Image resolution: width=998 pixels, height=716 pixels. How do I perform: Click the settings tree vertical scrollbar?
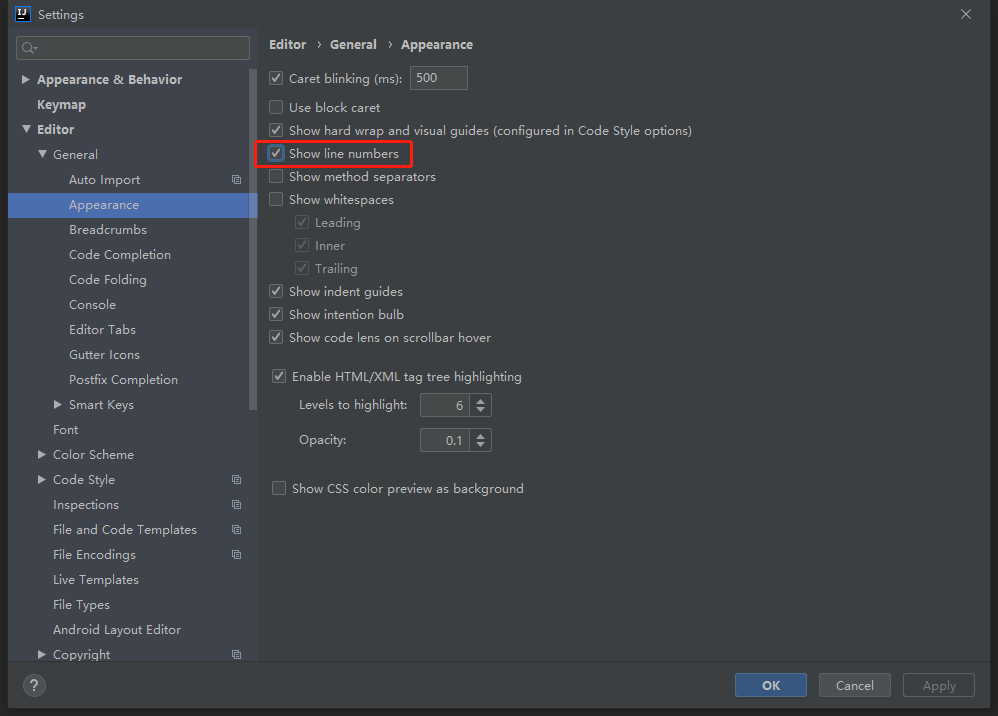[x=253, y=239]
